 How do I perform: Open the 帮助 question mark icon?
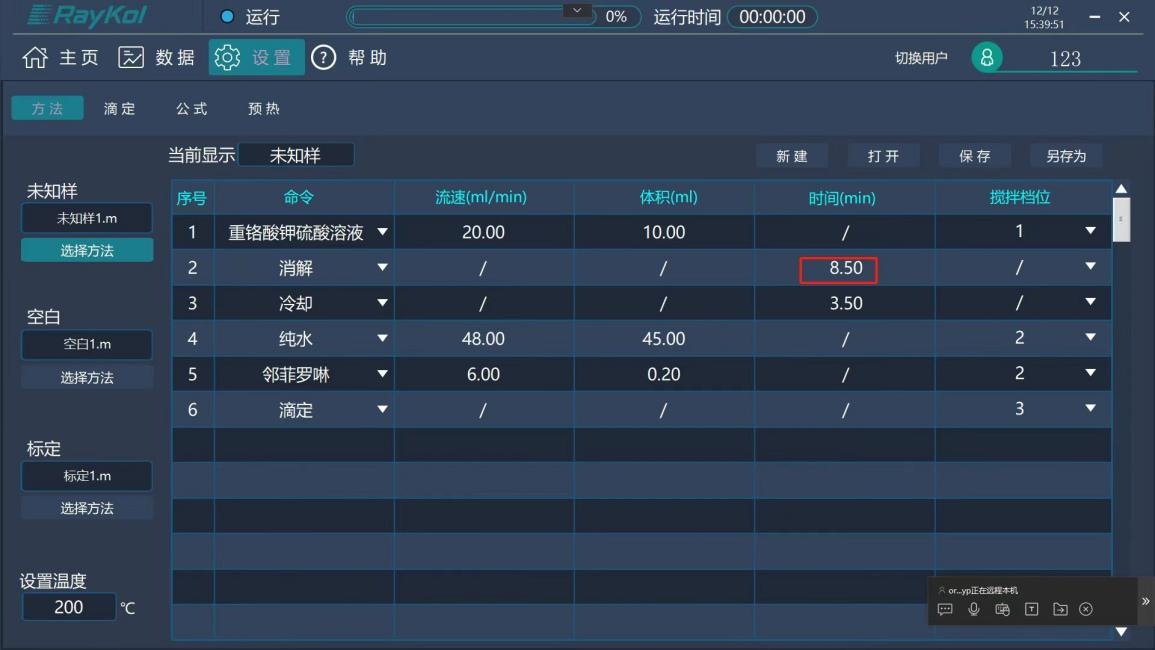[322, 57]
